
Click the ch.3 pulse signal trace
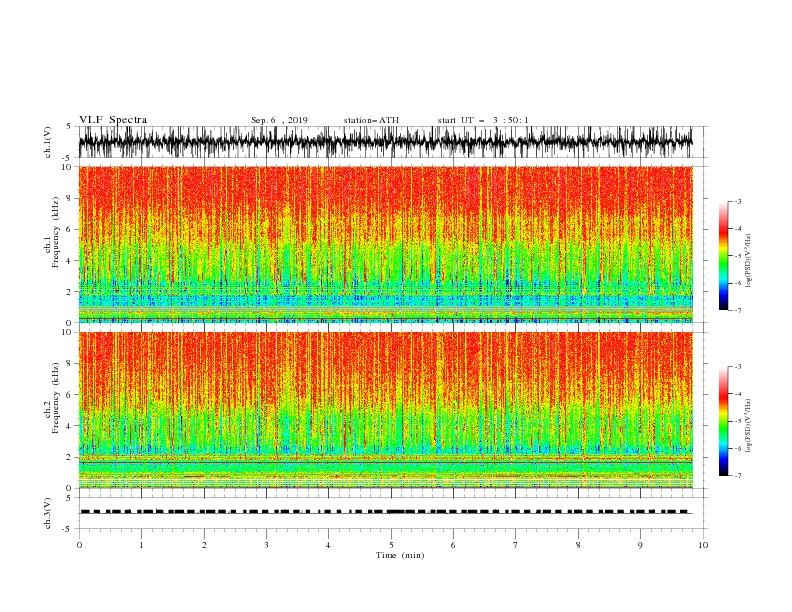click(385, 512)
